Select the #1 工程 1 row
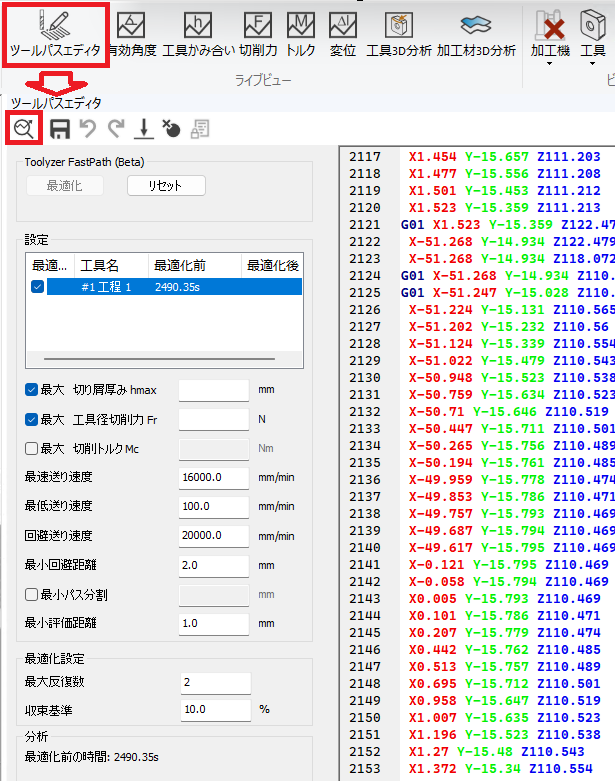Viewport: 615px width, 781px height. point(174,287)
